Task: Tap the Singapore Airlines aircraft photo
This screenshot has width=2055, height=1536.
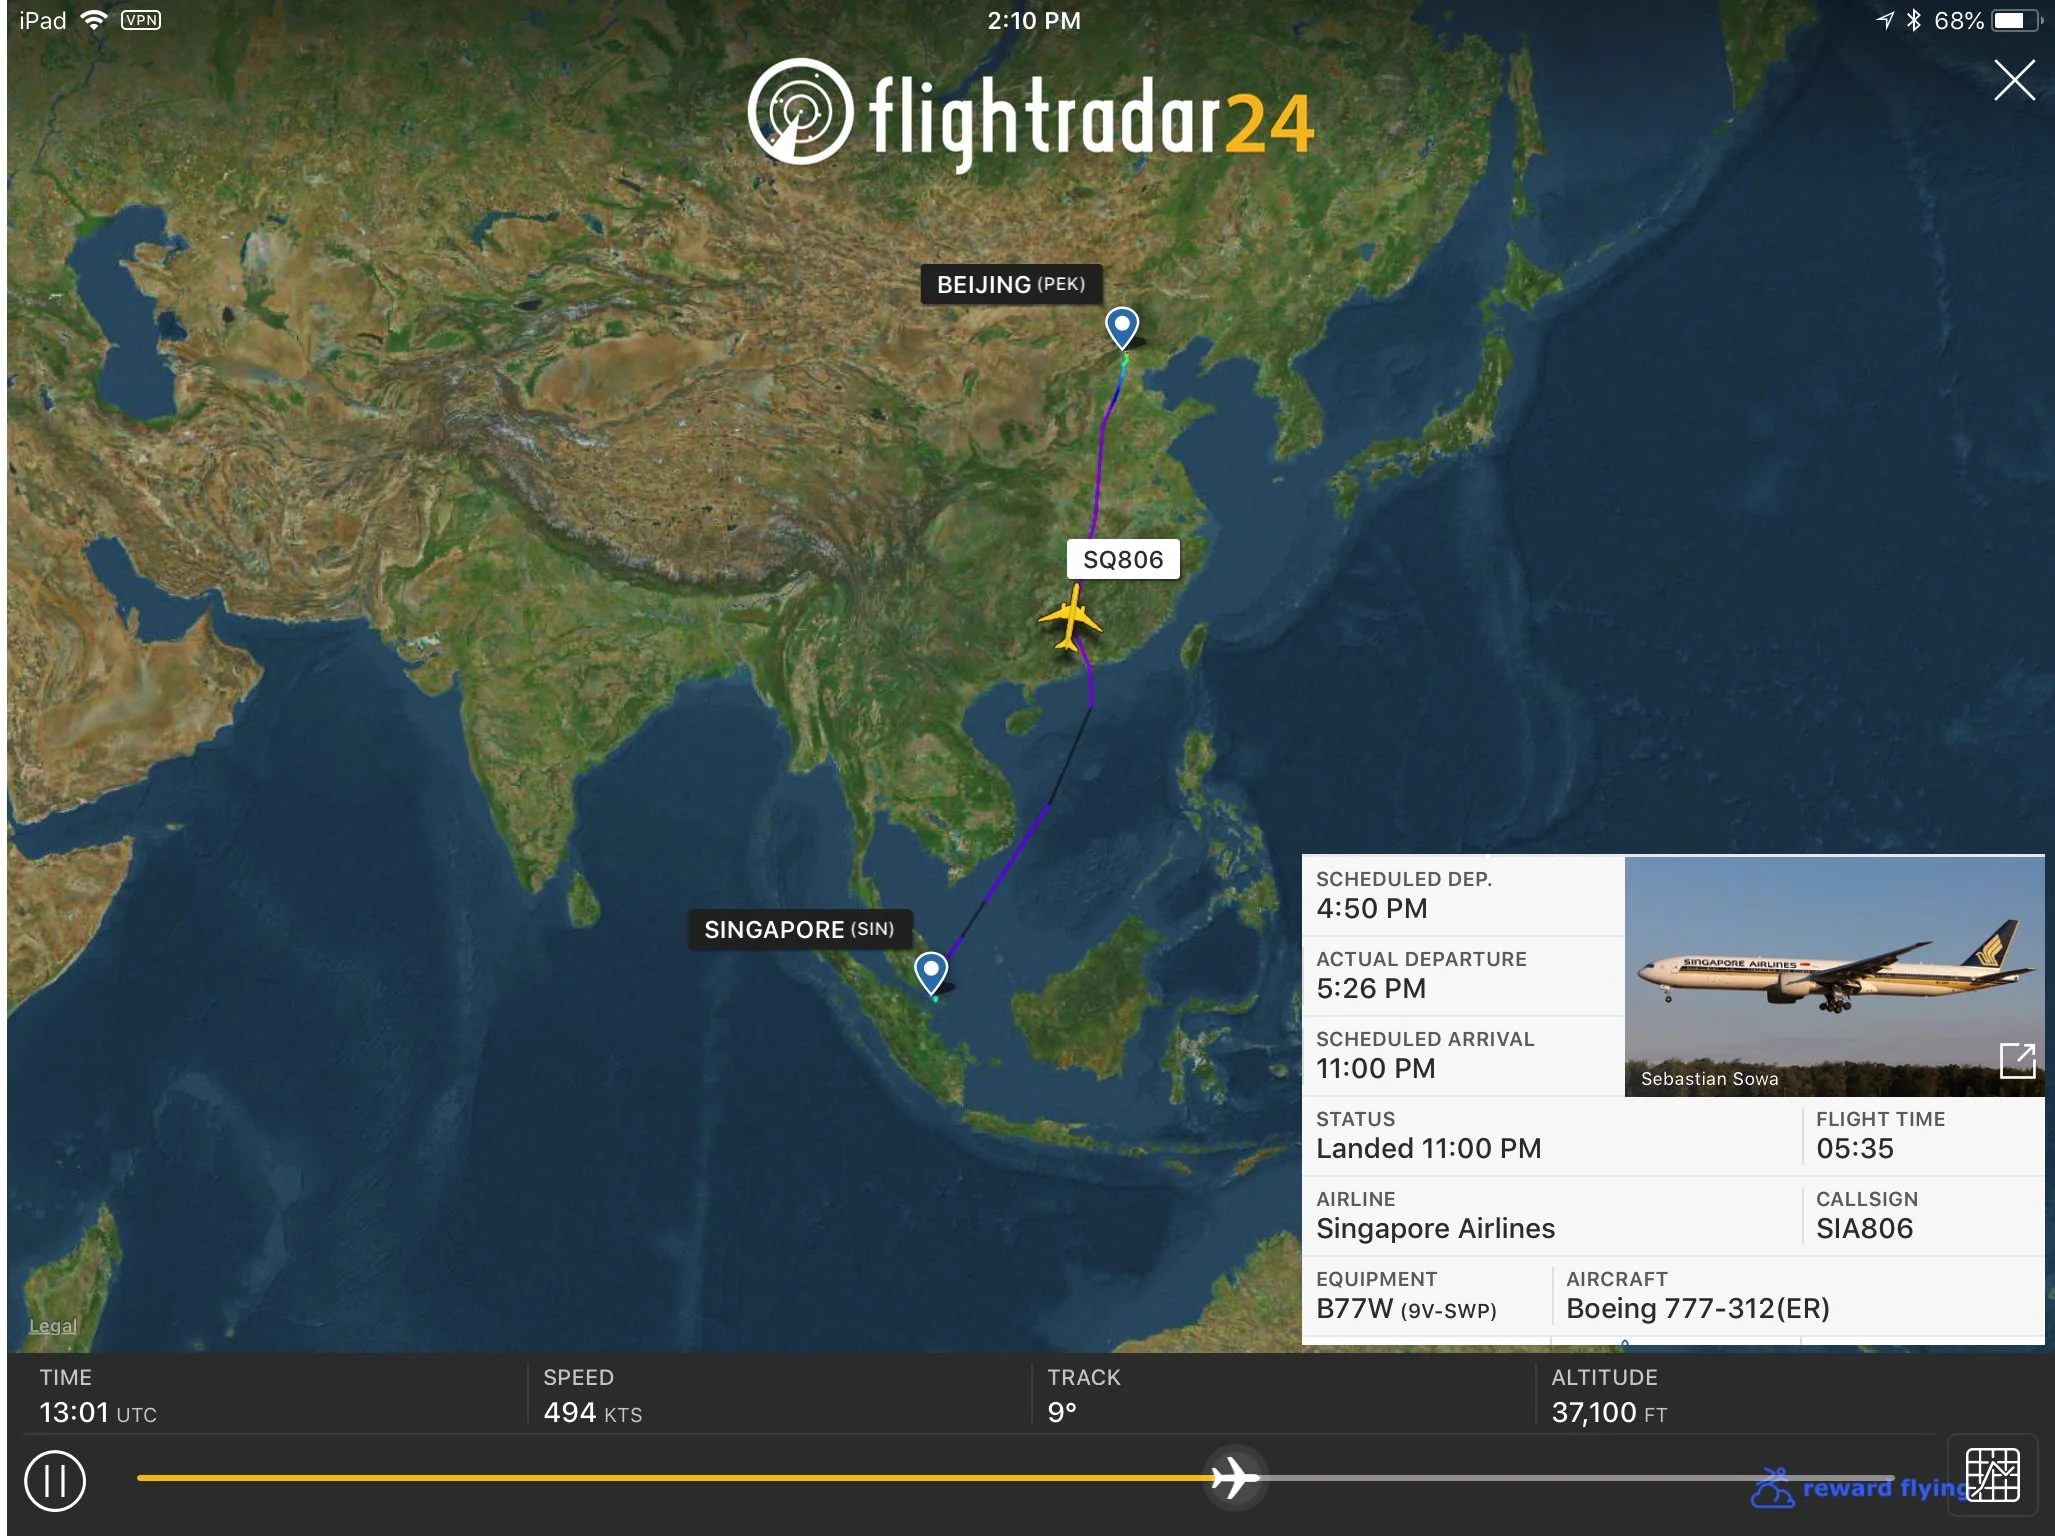Action: point(1834,976)
